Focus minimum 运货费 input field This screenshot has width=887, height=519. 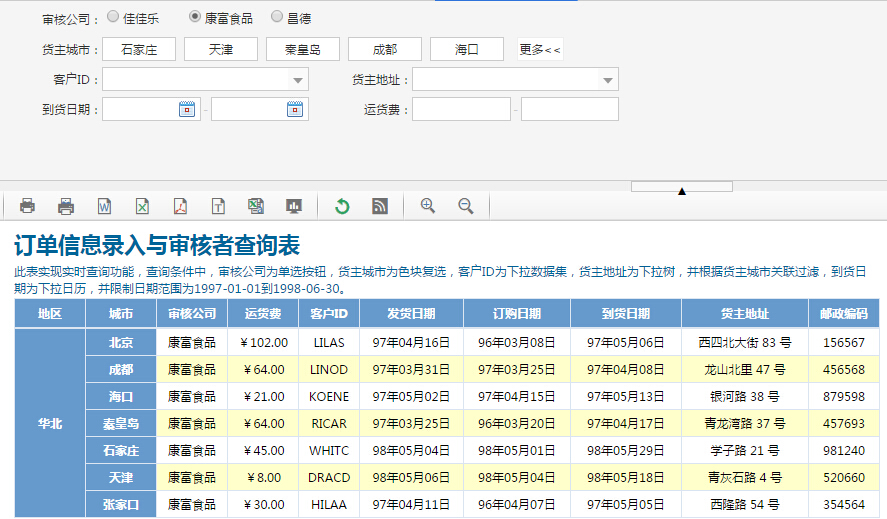coord(462,109)
